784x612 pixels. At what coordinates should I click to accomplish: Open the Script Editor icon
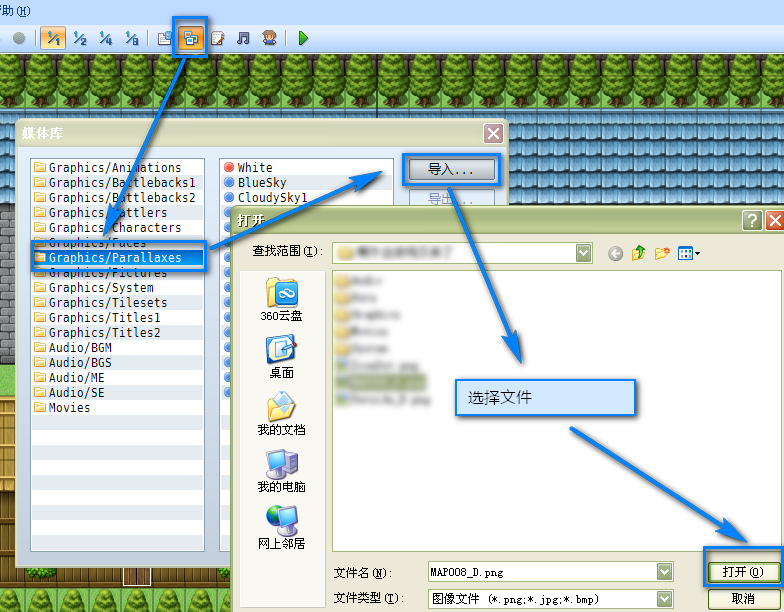(x=218, y=38)
